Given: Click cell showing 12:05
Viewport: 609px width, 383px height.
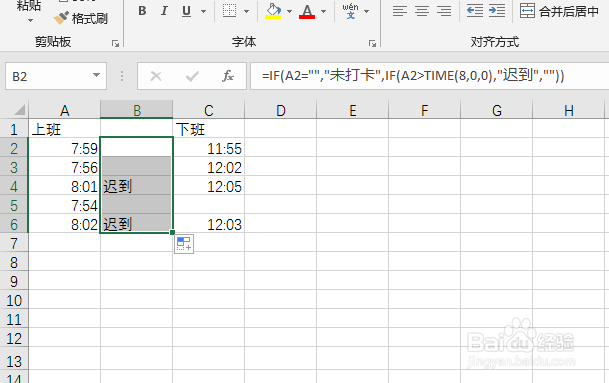Looking at the screenshot, I should point(209,186).
